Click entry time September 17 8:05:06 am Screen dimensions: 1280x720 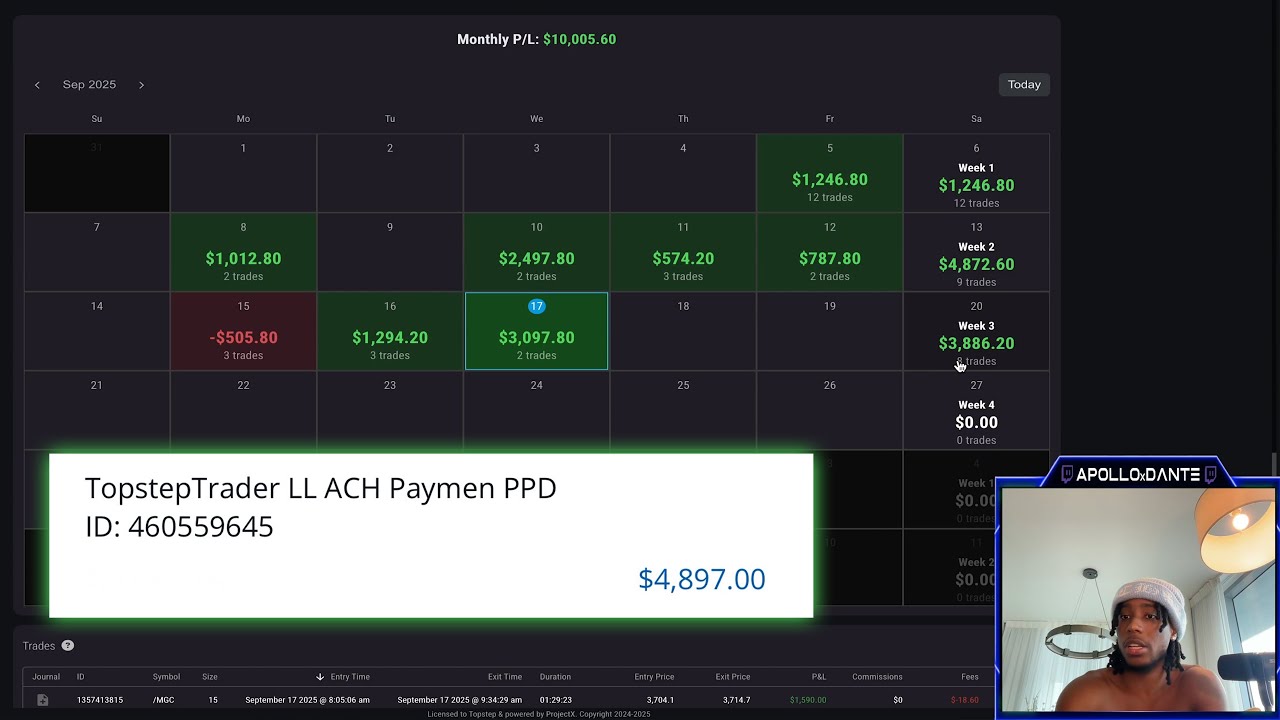(x=307, y=700)
